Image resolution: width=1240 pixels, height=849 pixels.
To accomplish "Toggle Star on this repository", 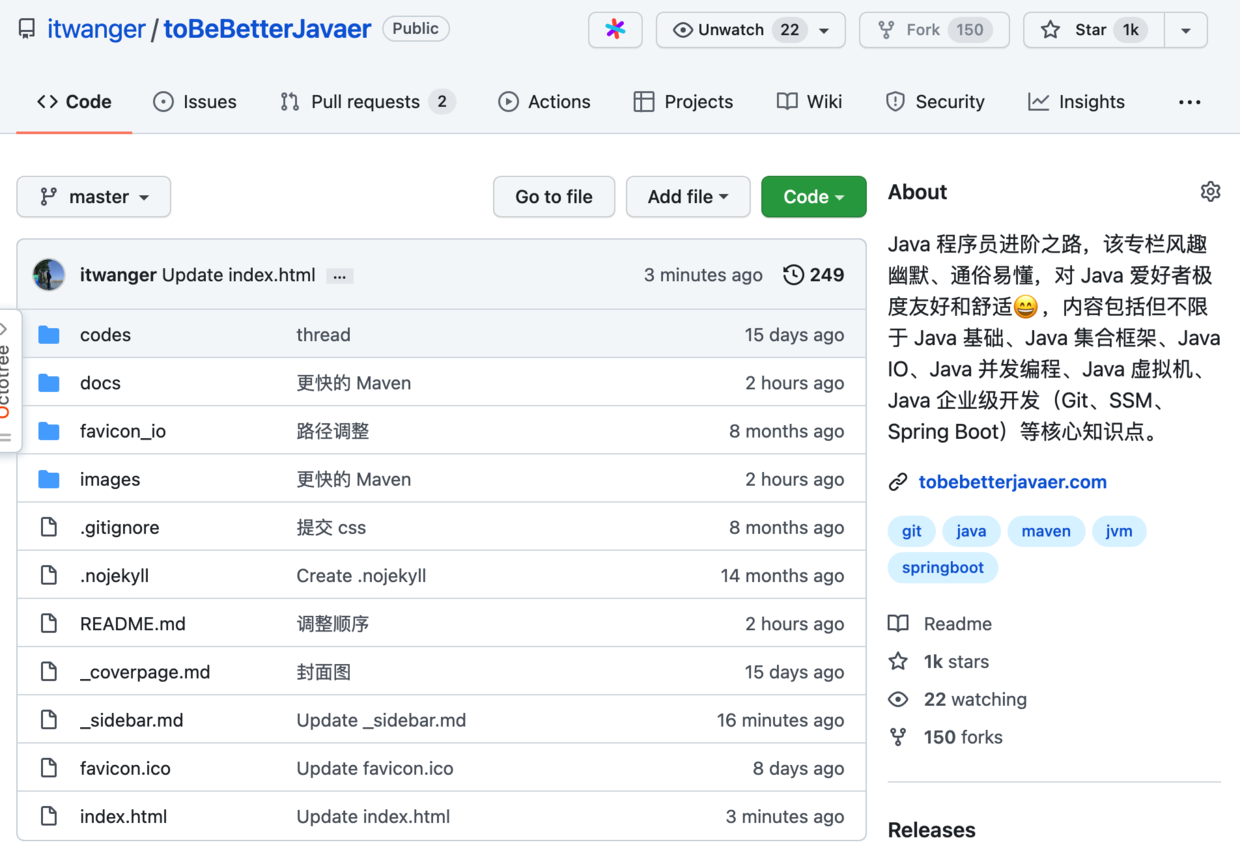I will (1093, 30).
